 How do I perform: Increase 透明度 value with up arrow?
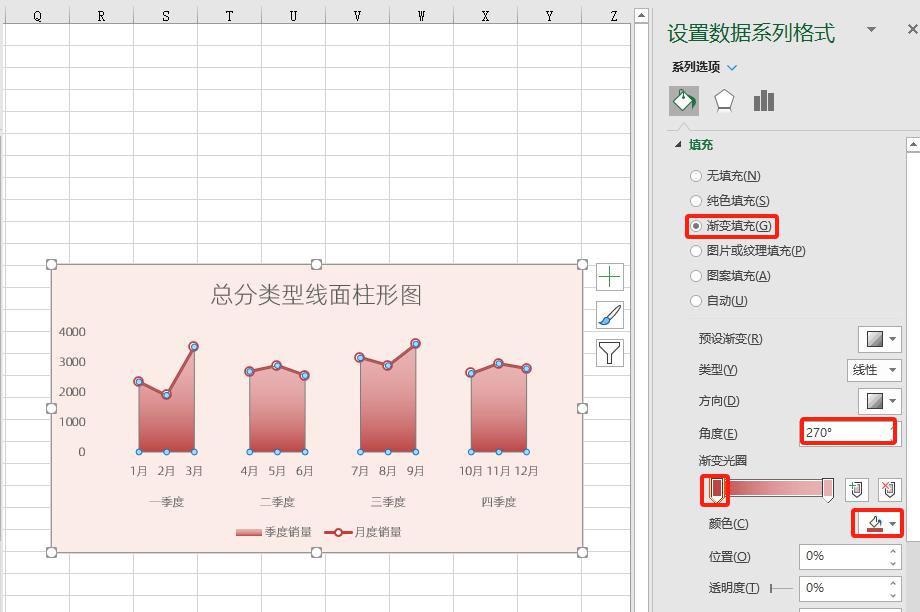893,583
